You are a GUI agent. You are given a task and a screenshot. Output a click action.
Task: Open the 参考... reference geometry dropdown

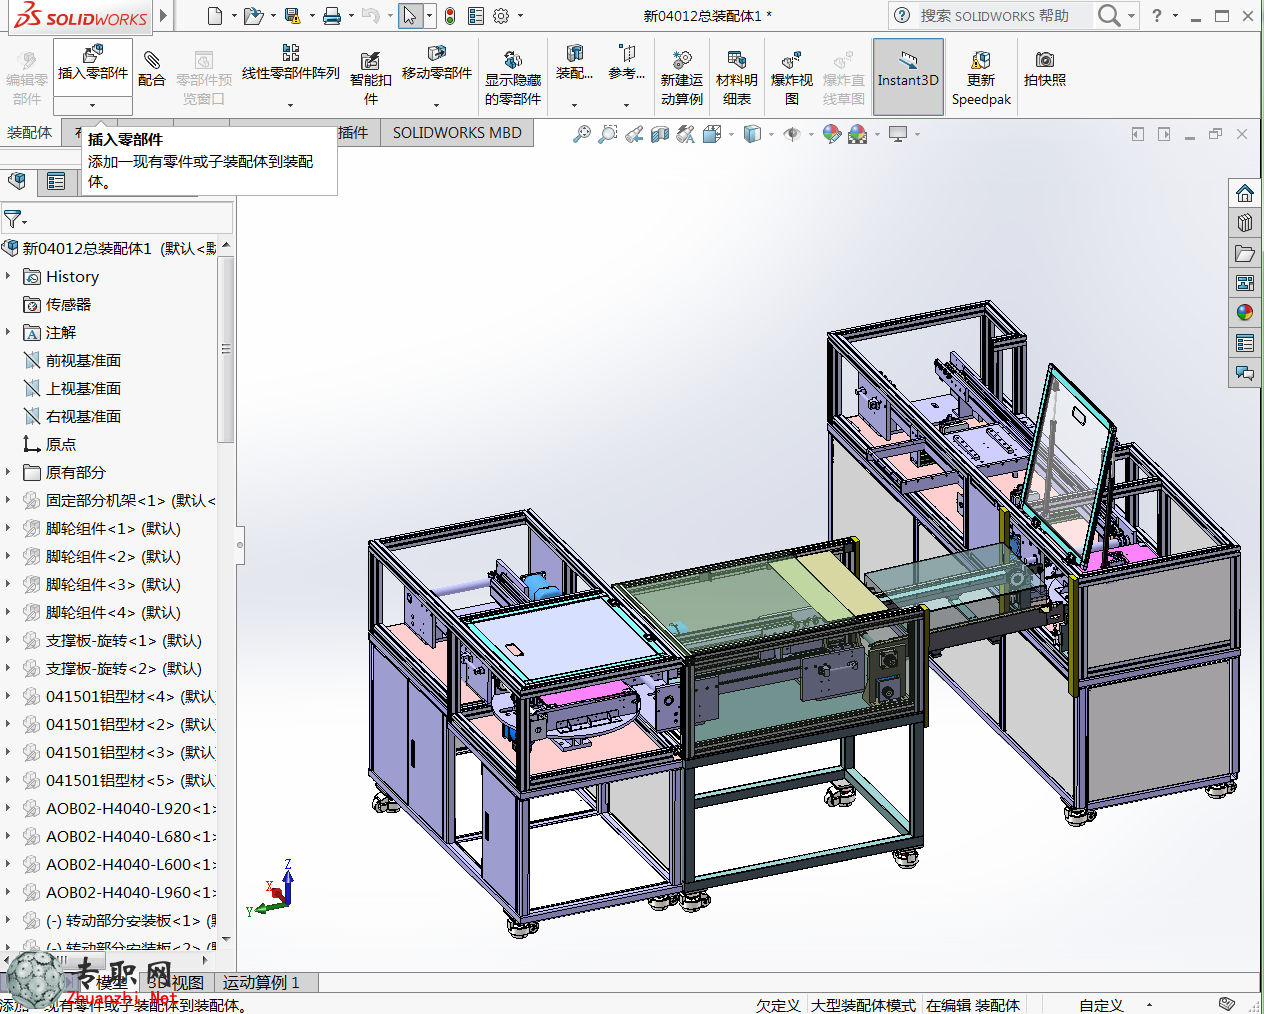pos(626,105)
